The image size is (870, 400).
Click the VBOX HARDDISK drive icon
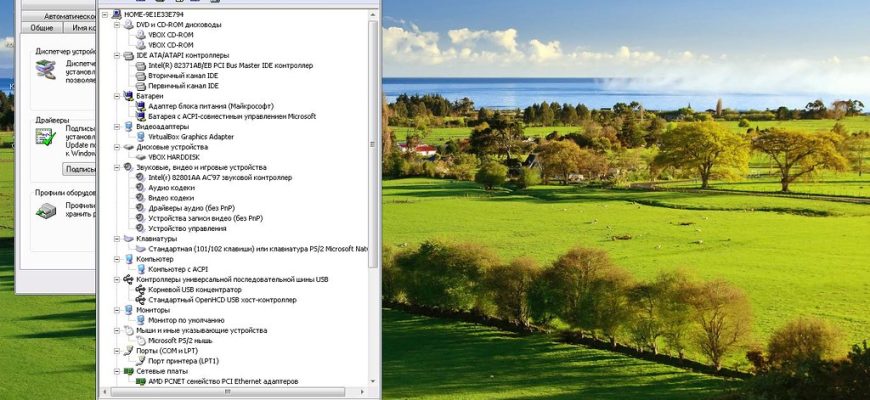coord(140,157)
